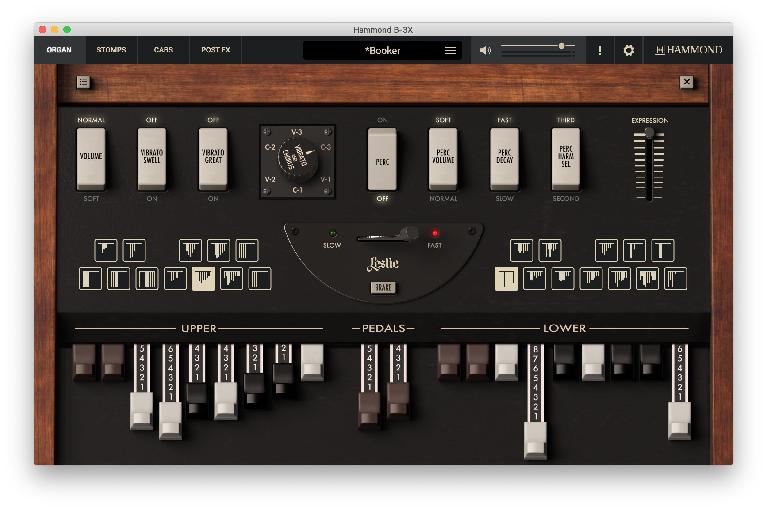Select the highlighted upper drawbar preset key
This screenshot has width=768, height=511.
(x=203, y=279)
